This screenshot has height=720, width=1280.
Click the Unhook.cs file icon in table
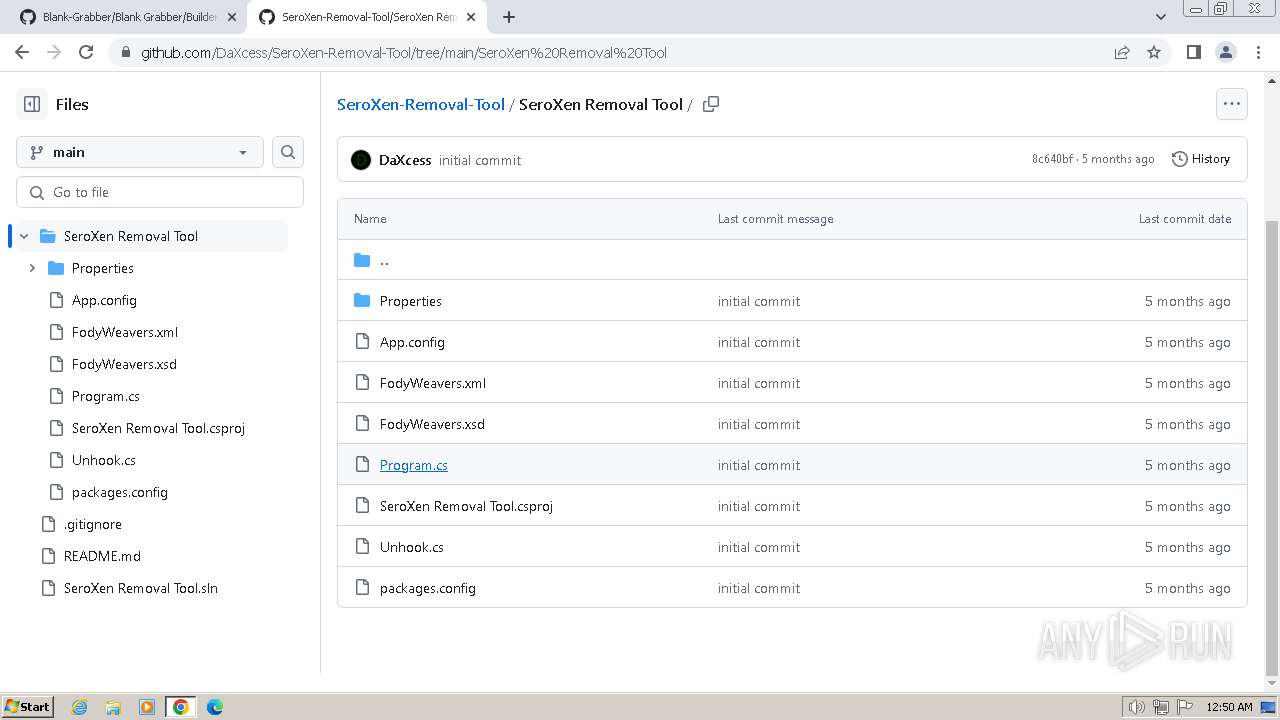(x=362, y=547)
